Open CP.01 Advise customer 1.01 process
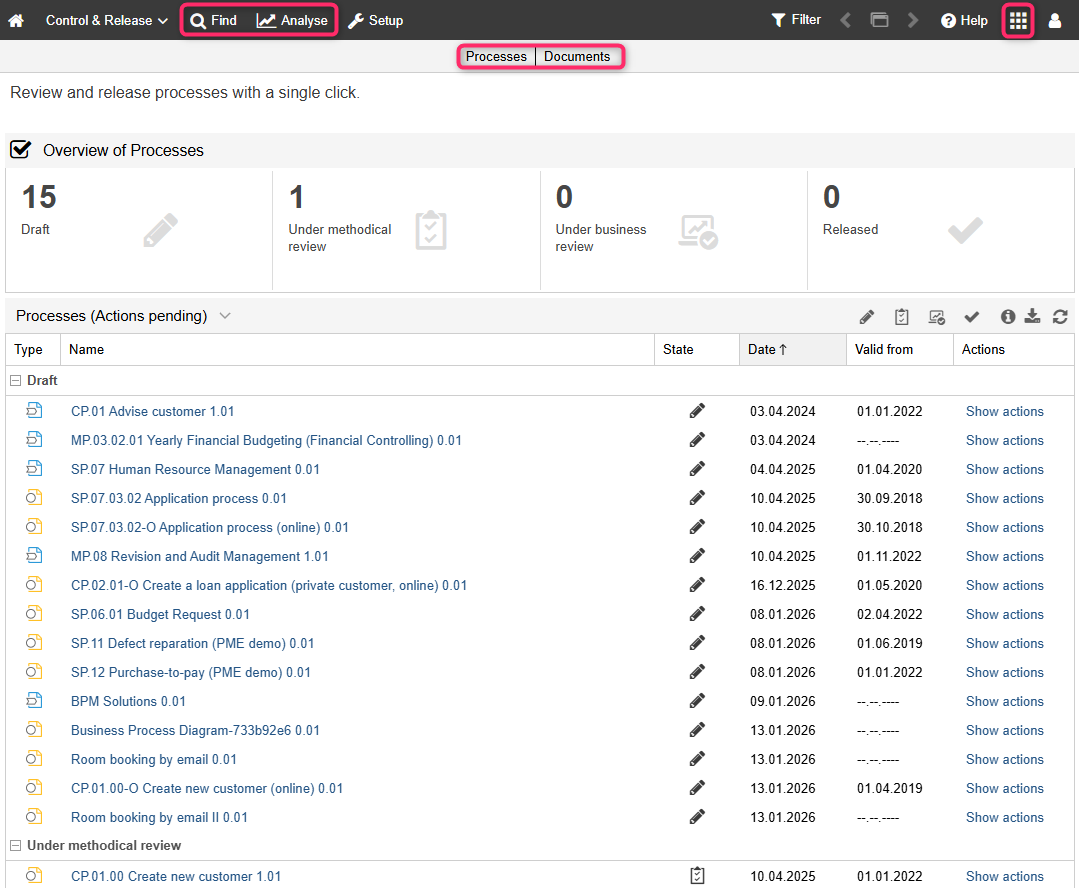The image size is (1079, 888). tap(152, 411)
